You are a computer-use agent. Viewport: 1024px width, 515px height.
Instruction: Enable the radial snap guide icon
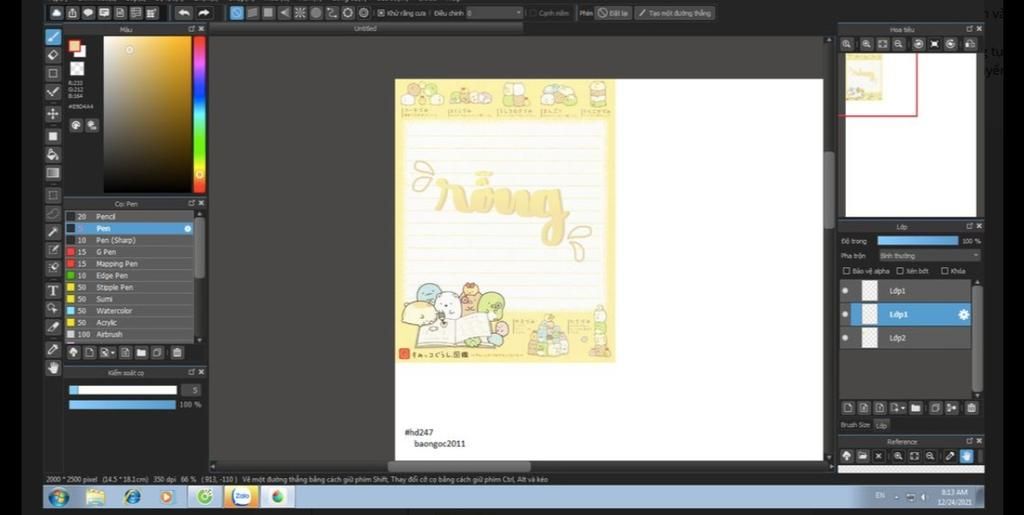300,13
